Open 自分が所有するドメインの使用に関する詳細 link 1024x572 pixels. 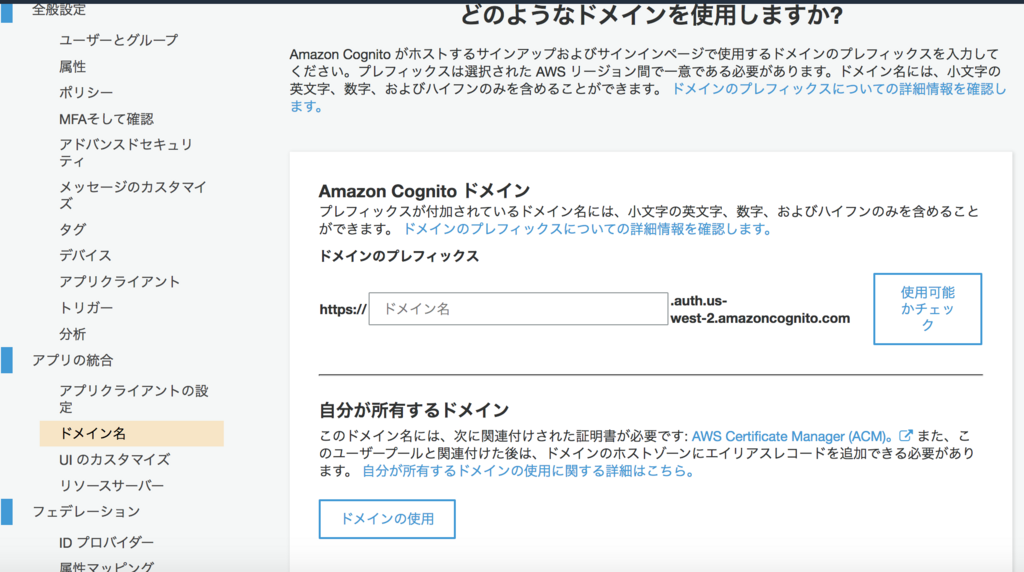coord(528,471)
